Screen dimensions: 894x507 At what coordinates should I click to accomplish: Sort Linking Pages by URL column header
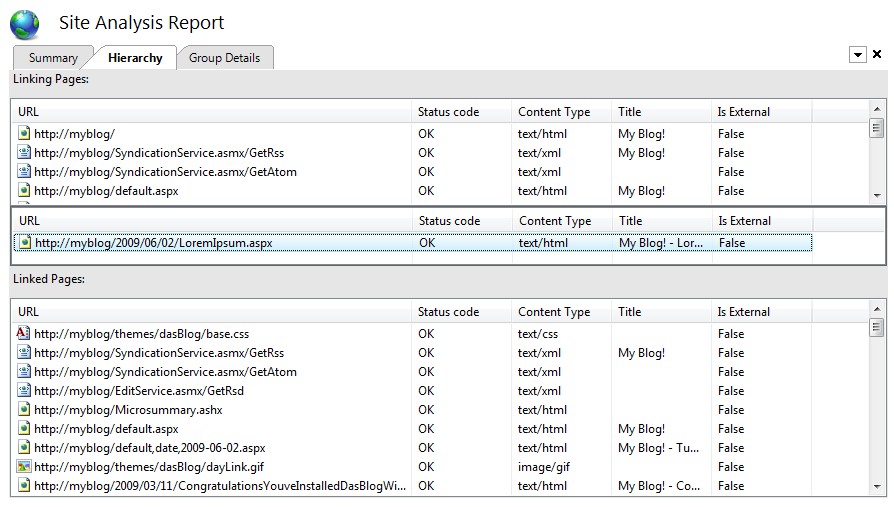point(212,112)
